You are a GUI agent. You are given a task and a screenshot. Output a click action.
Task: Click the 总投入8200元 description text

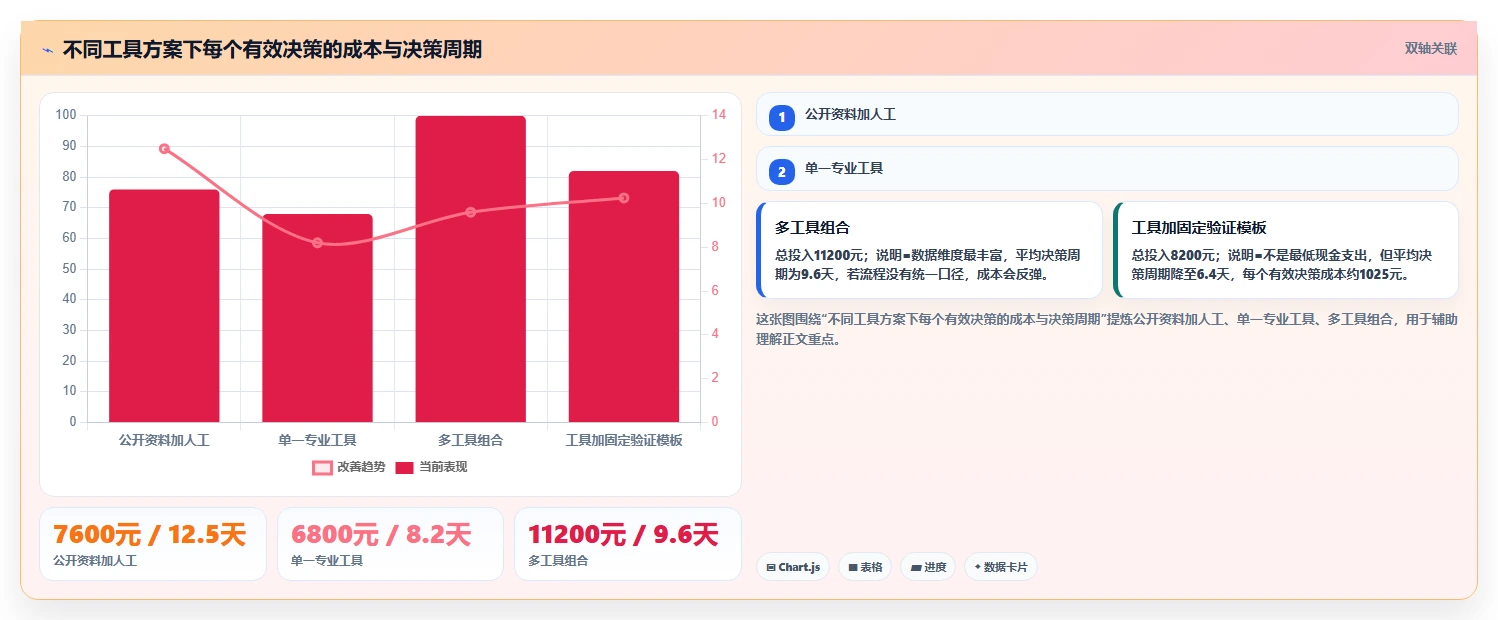1282,264
